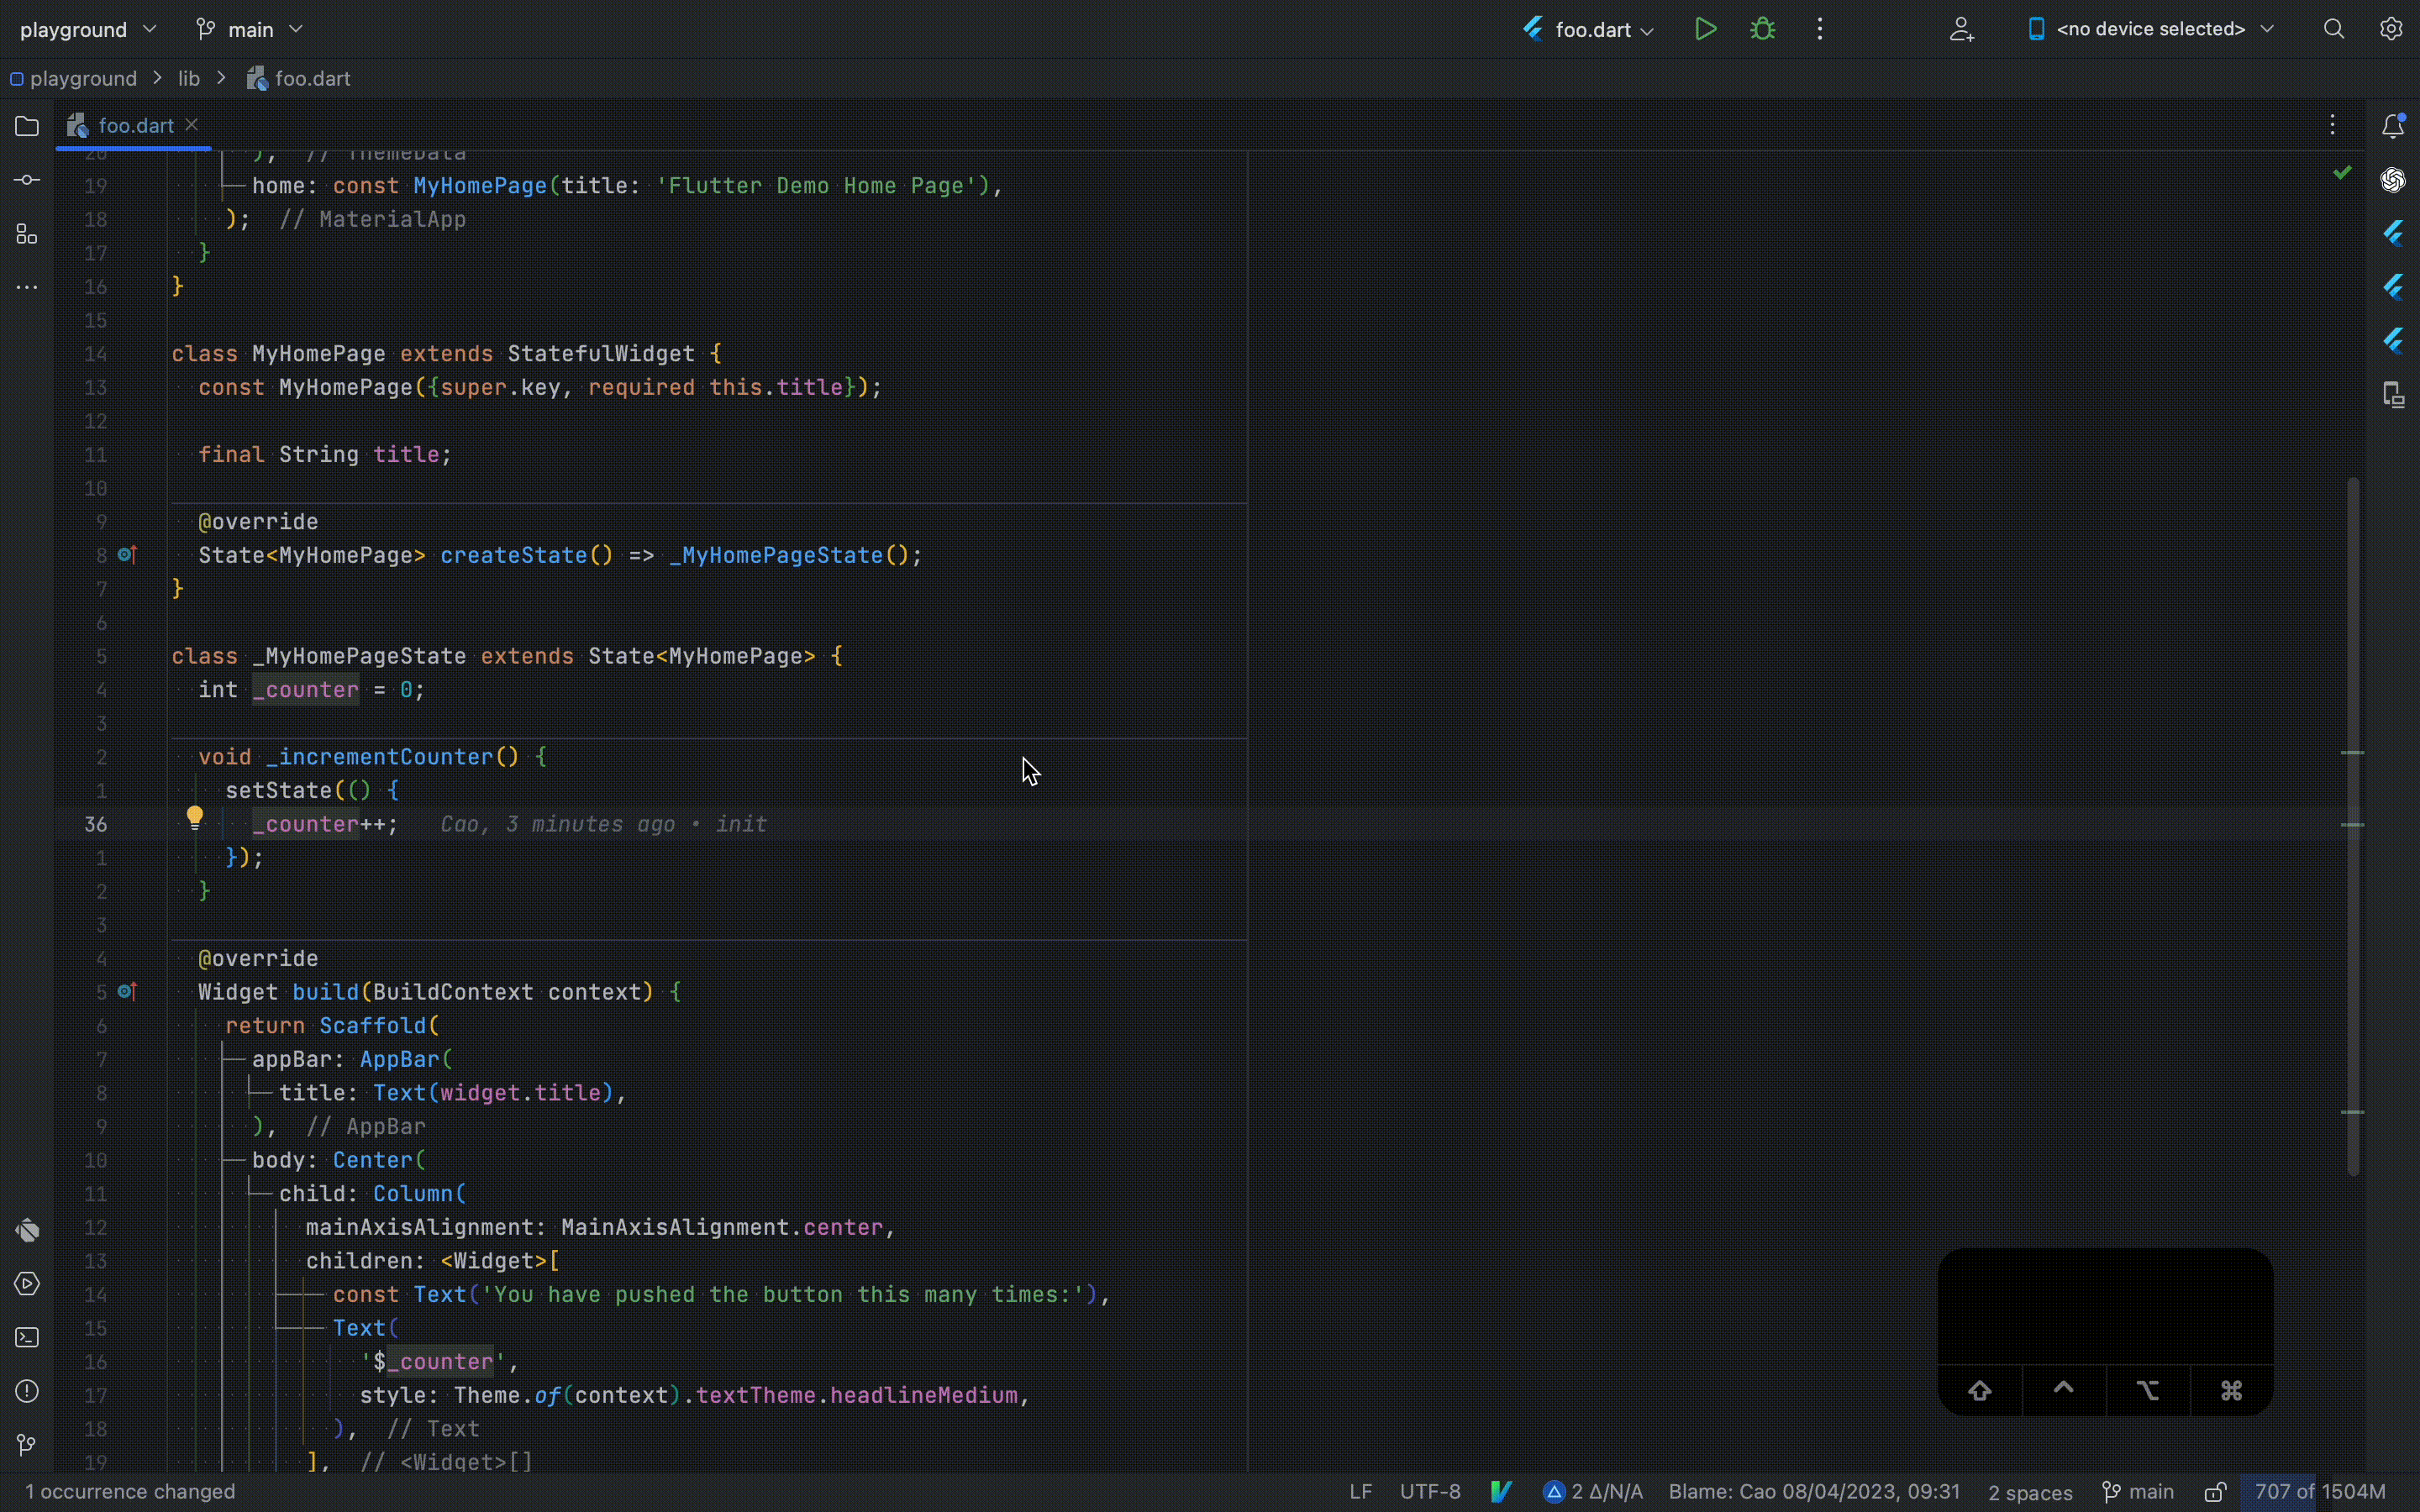Click the createState override gutter marker
Screen dimensions: 2420x1512
127,555
